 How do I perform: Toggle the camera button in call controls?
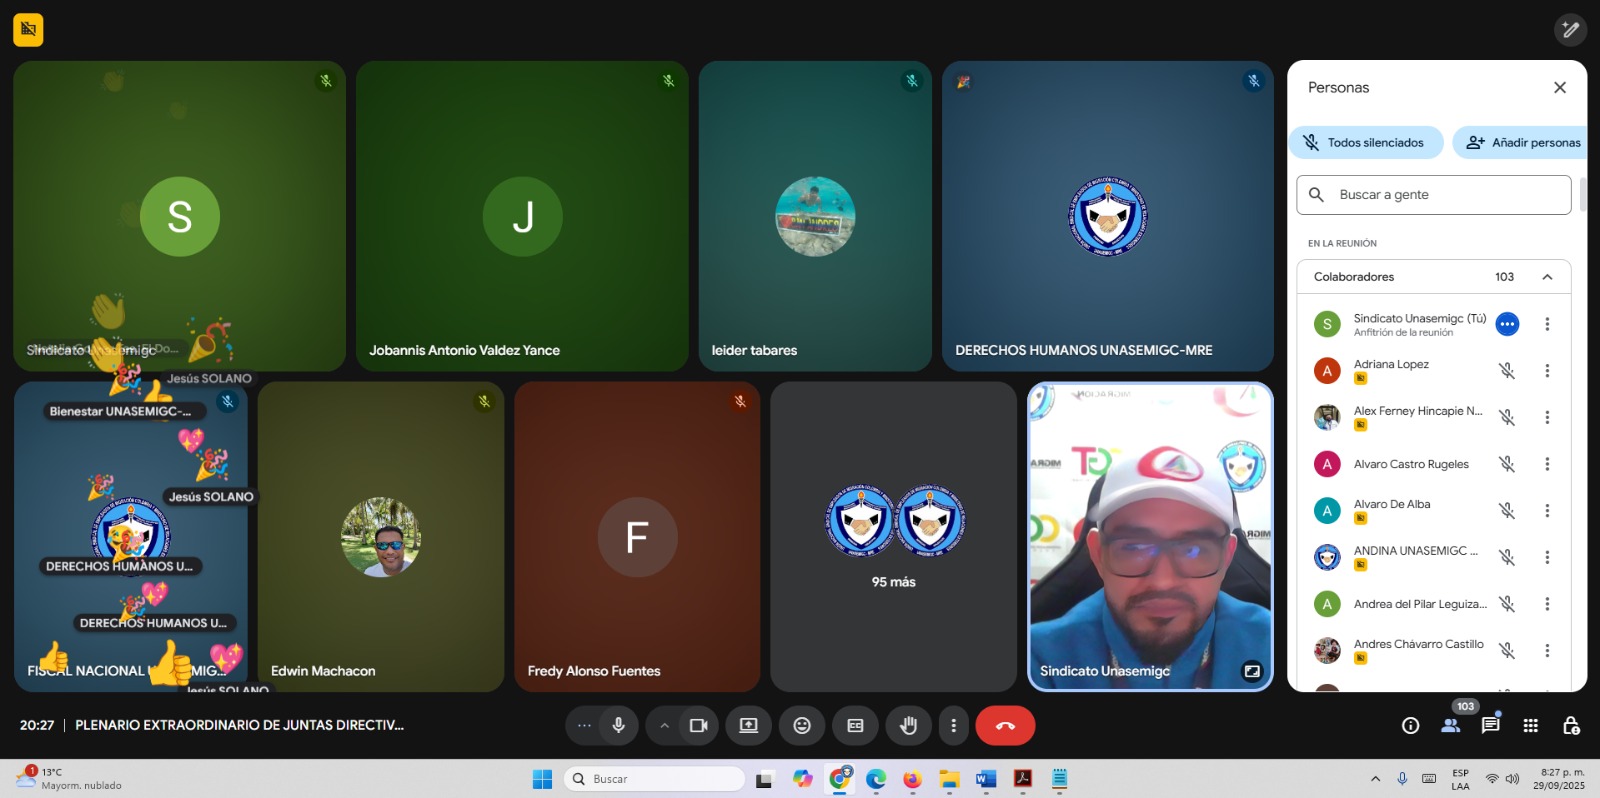698,726
